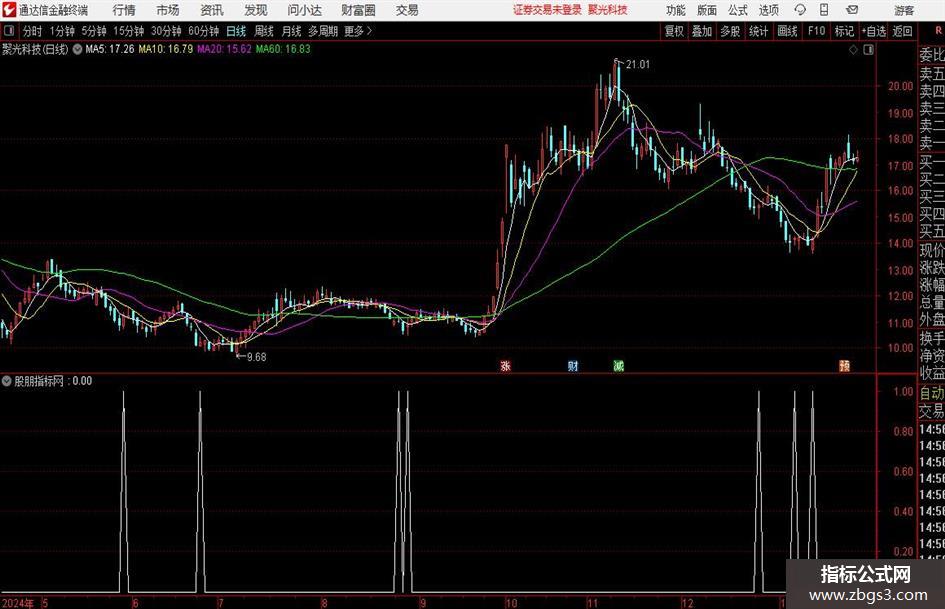
Task: Click the blue 财 event marker
Action: point(573,365)
